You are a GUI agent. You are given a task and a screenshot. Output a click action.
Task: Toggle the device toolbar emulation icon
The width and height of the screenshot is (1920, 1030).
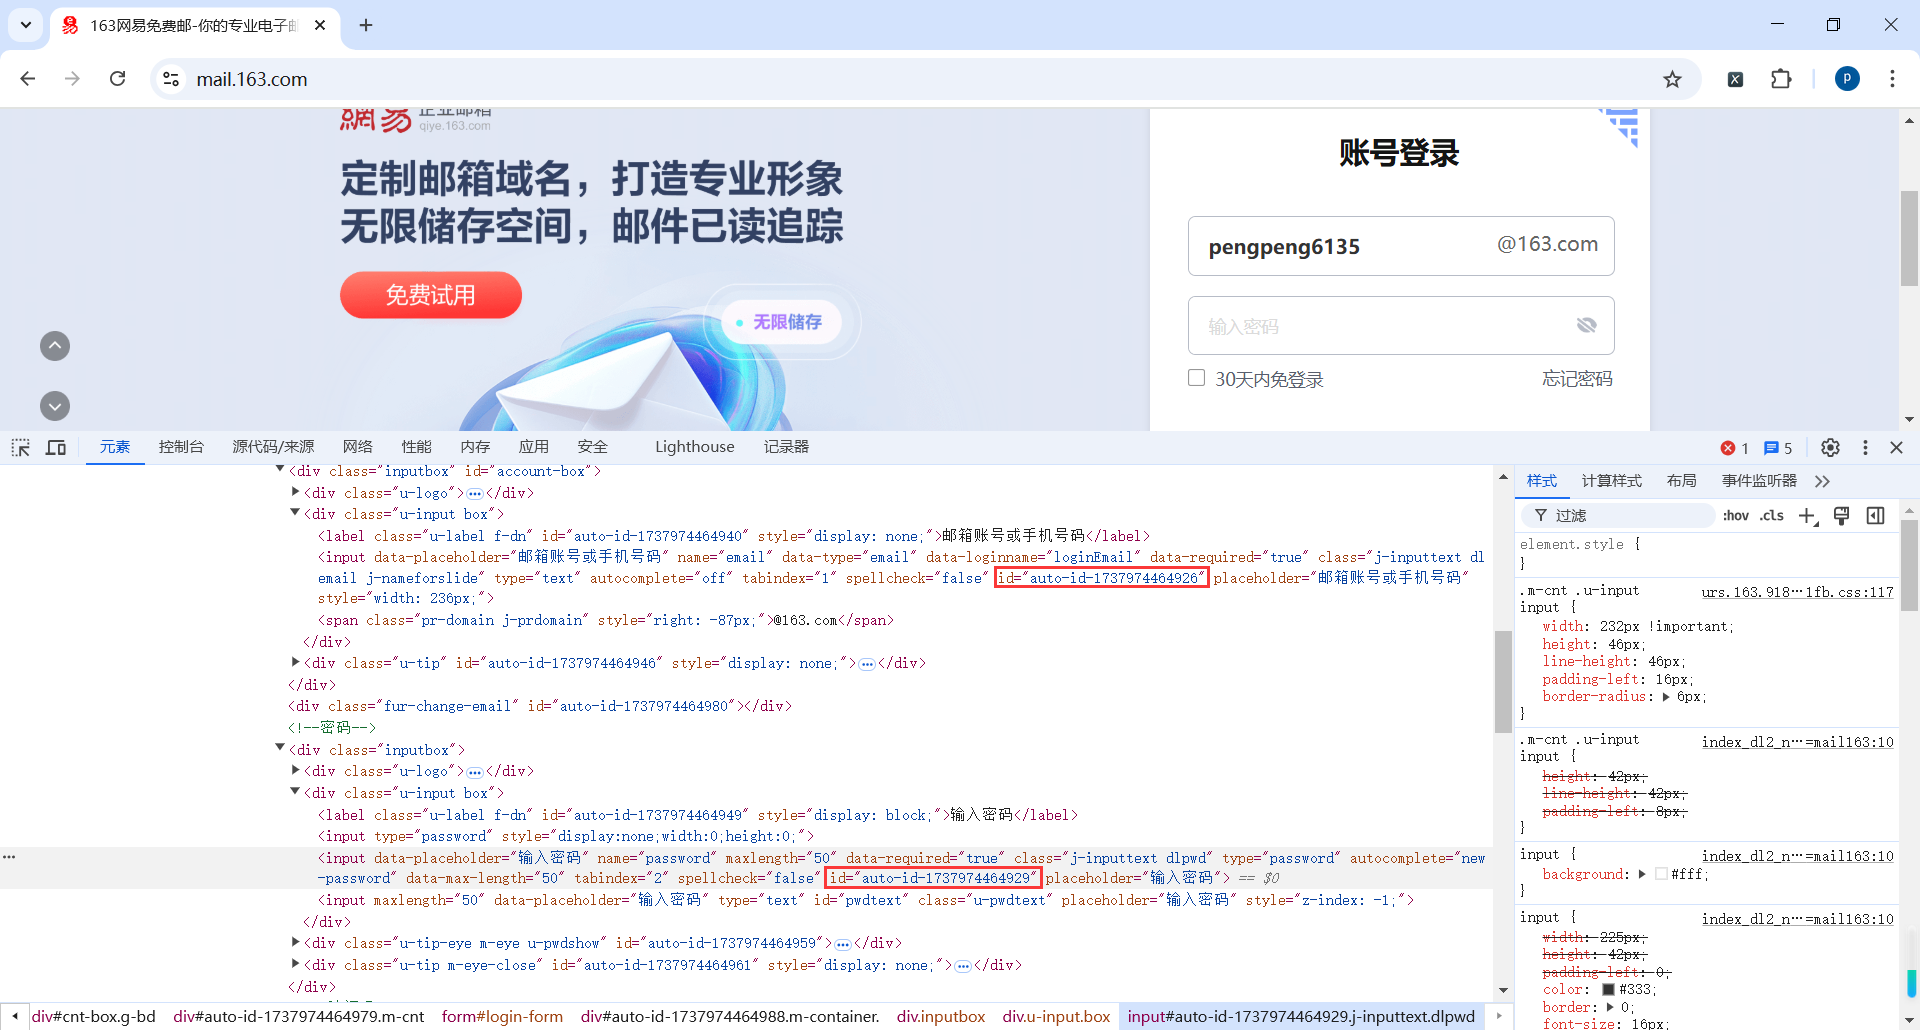coord(56,447)
